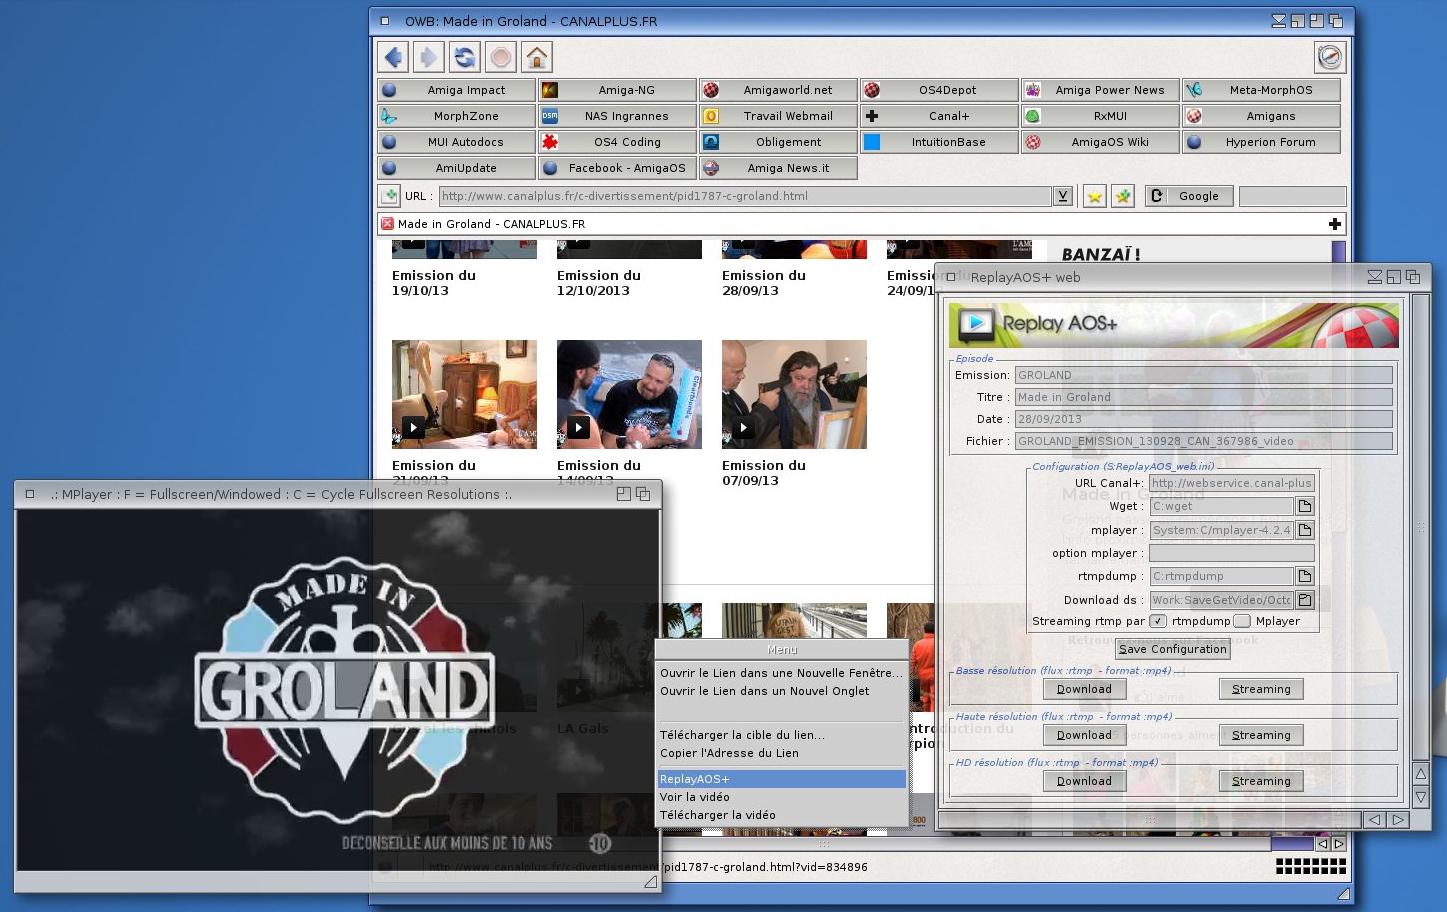Image resolution: width=1447 pixels, height=912 pixels.
Task: Click the Wget path field
Action: point(1221,506)
